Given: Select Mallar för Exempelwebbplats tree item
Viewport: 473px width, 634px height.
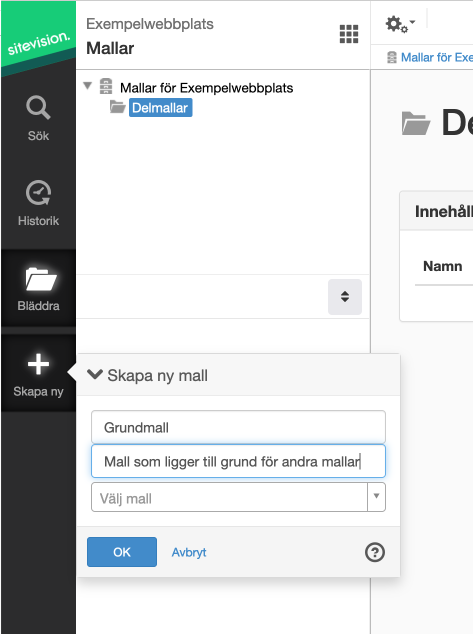Looking at the screenshot, I should pos(206,88).
